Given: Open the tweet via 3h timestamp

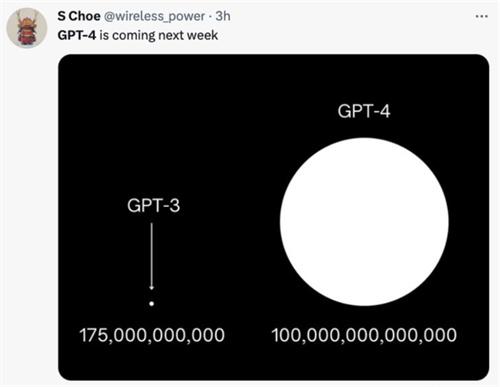Looking at the screenshot, I should click(223, 16).
